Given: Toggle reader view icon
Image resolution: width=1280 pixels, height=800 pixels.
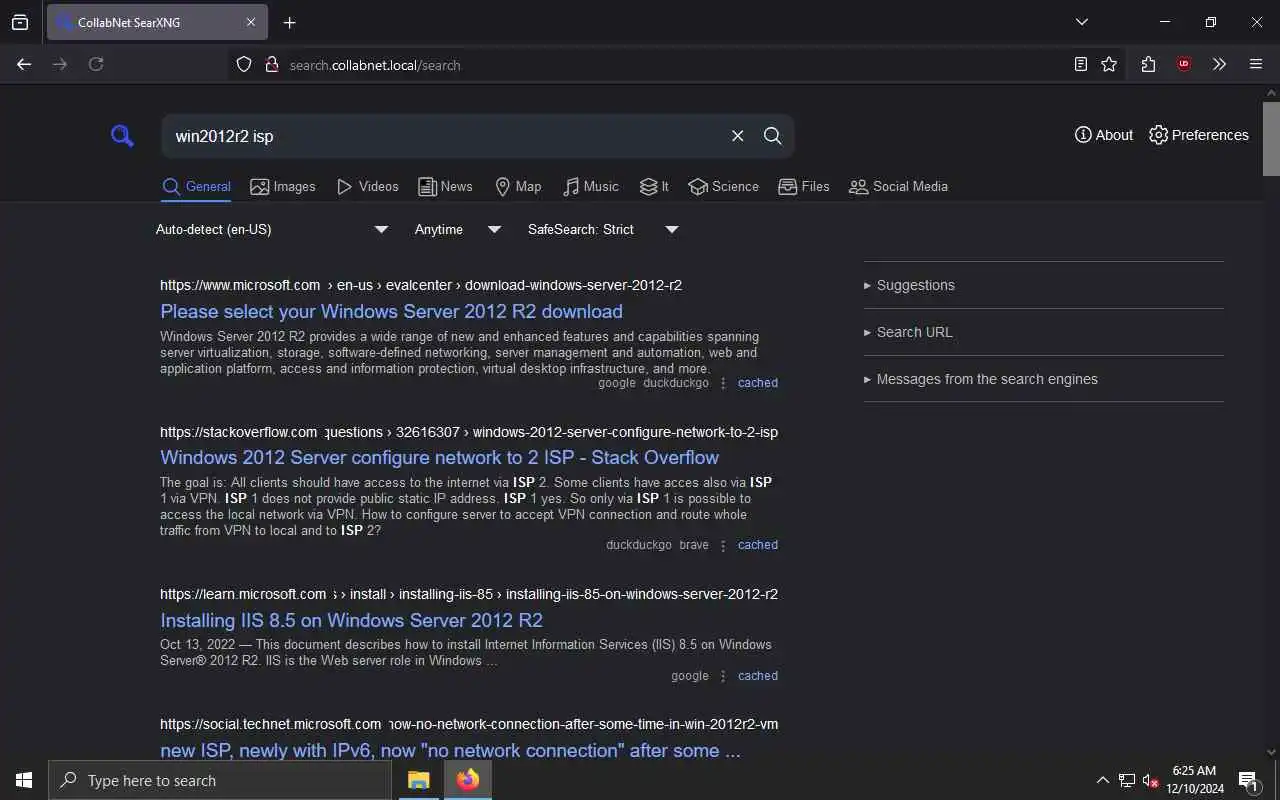Looking at the screenshot, I should click(x=1081, y=64).
